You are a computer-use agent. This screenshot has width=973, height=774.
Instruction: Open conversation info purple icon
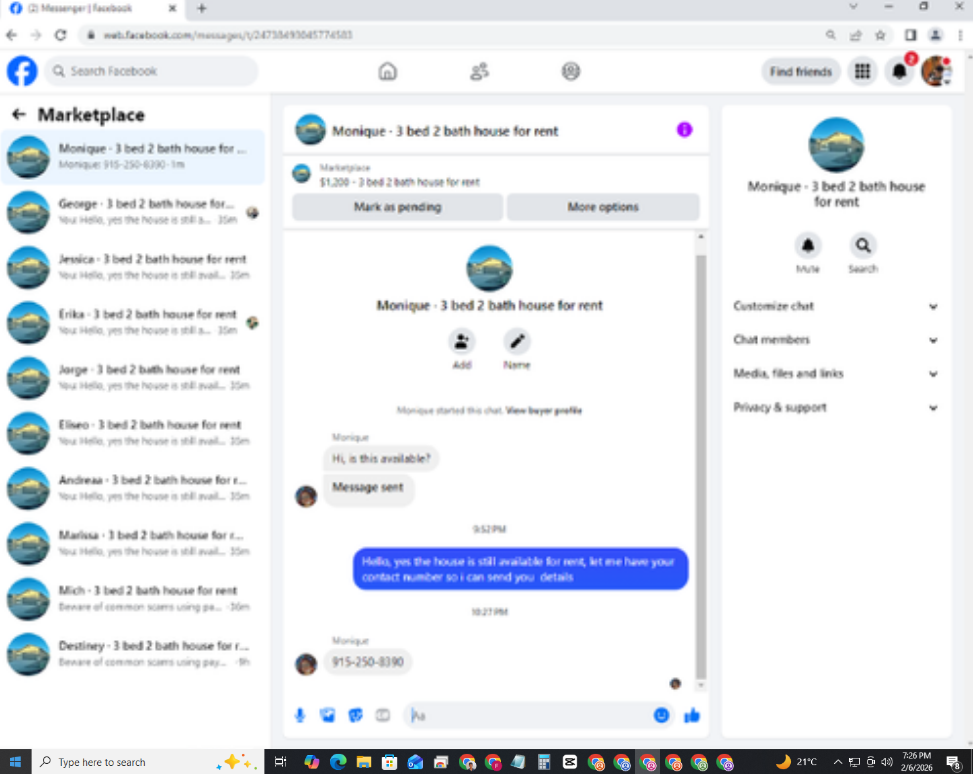684,130
